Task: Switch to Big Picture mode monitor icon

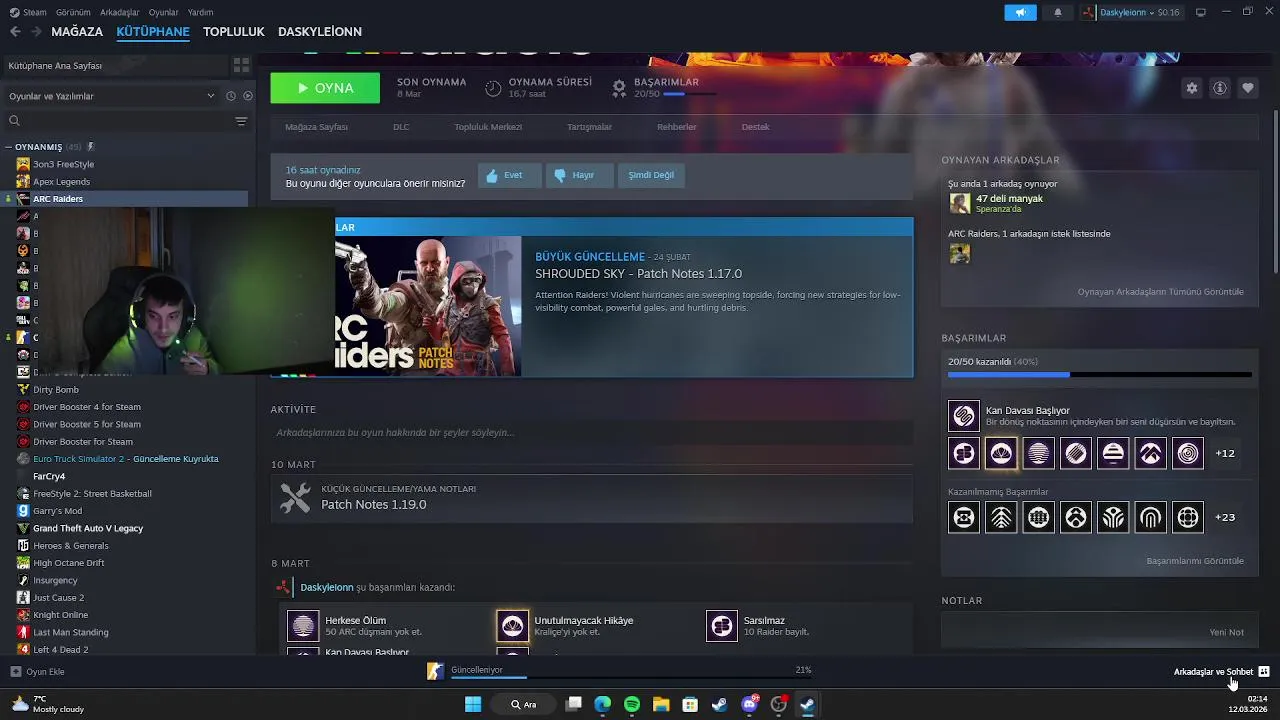Action: point(1201,12)
